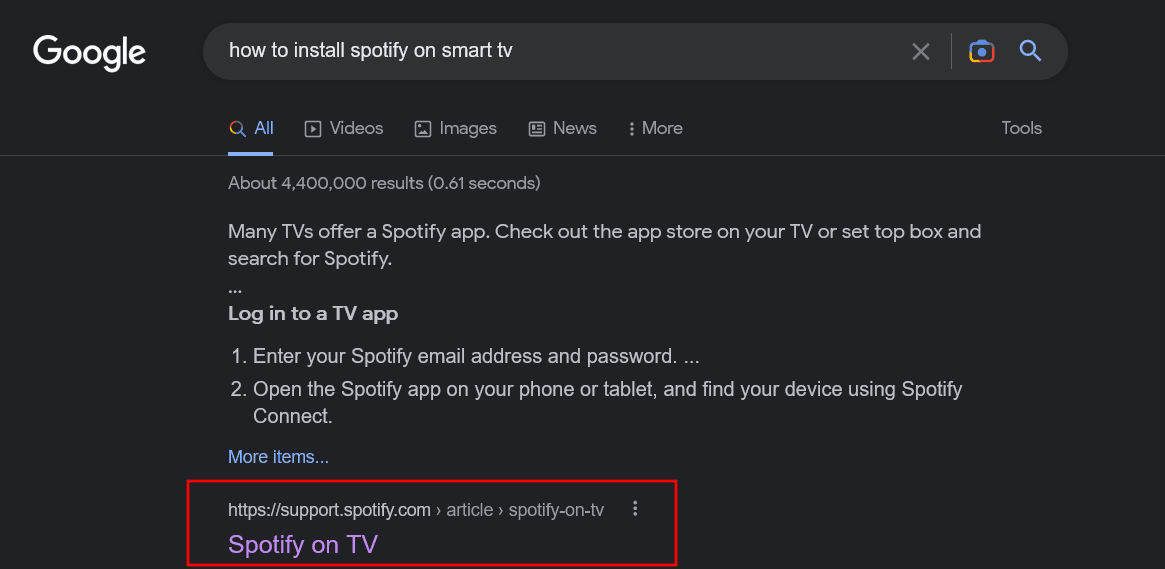The width and height of the screenshot is (1165, 569).
Task: Switch to the Videos tab
Action: [x=344, y=128]
